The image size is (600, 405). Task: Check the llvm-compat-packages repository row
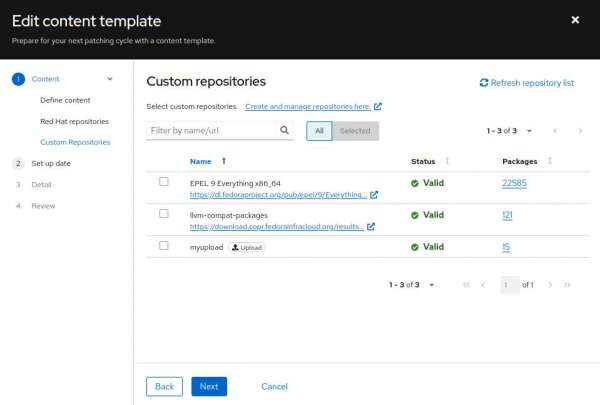pyautogui.click(x=164, y=213)
